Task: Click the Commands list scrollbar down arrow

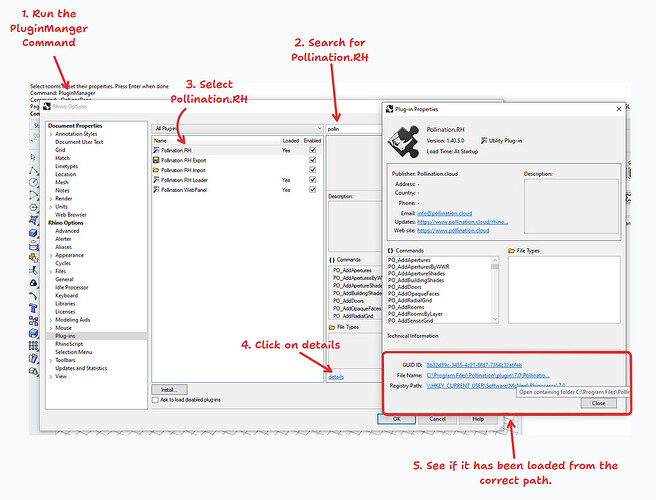Action: click(x=495, y=319)
